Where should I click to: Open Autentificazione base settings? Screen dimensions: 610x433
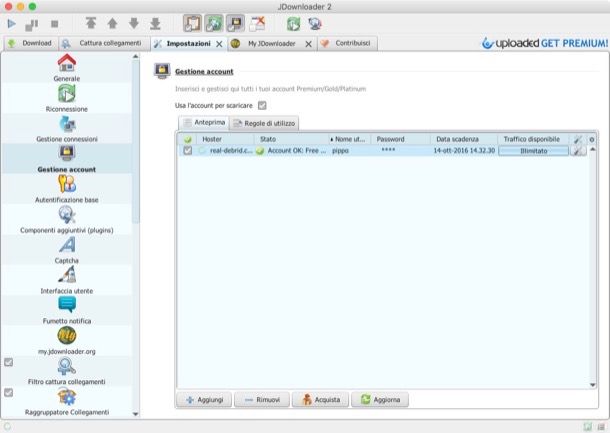[67, 189]
